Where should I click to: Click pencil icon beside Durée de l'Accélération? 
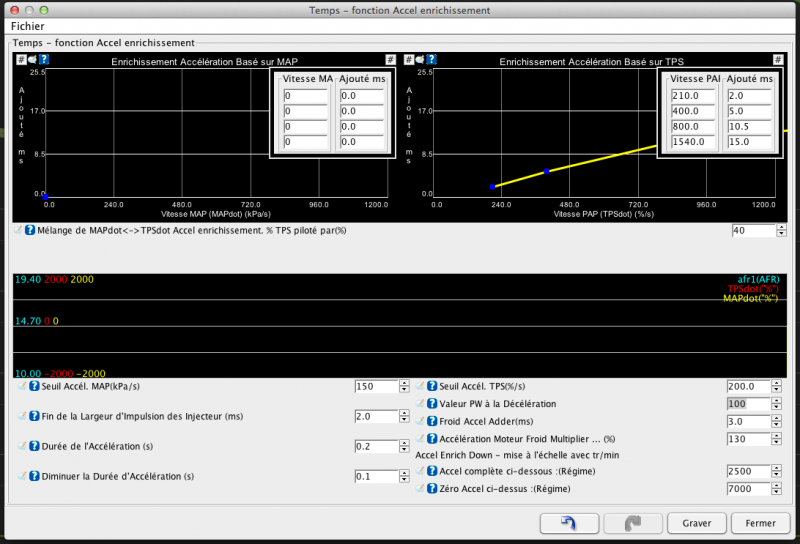(x=22, y=446)
